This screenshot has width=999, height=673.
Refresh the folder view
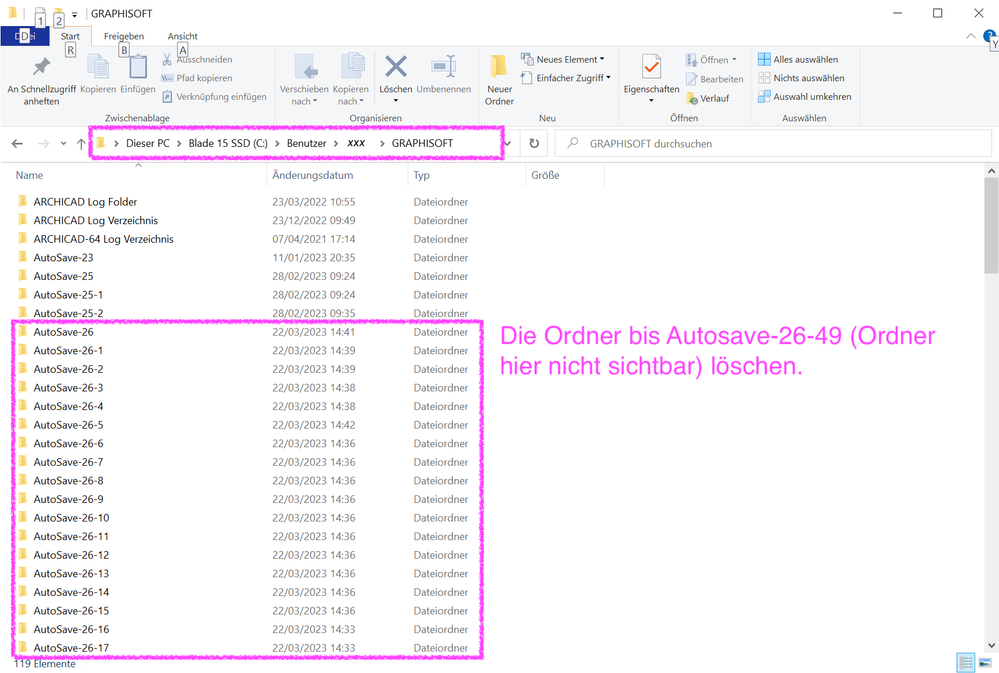point(534,143)
